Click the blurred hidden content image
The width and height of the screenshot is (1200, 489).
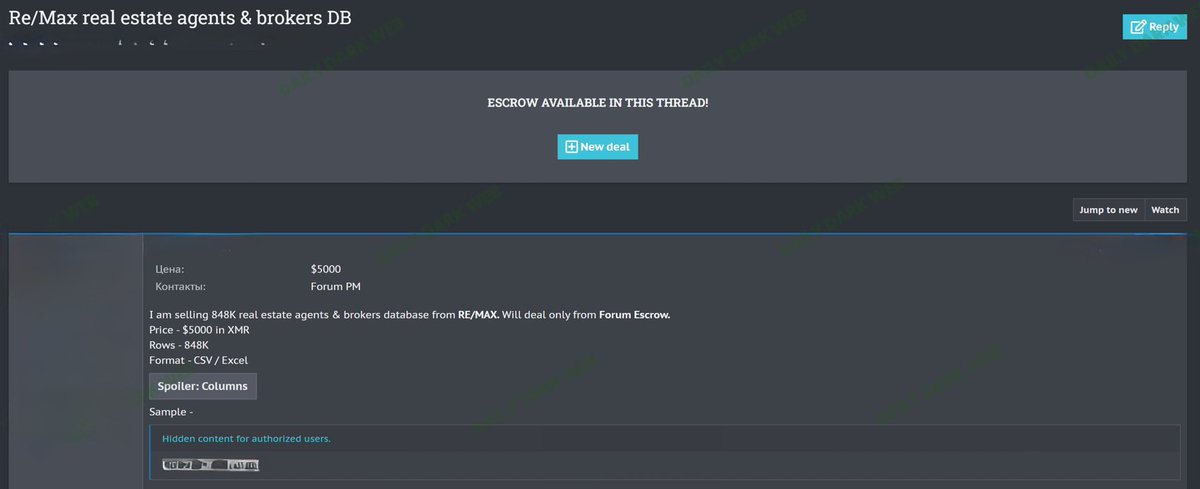[x=211, y=465]
